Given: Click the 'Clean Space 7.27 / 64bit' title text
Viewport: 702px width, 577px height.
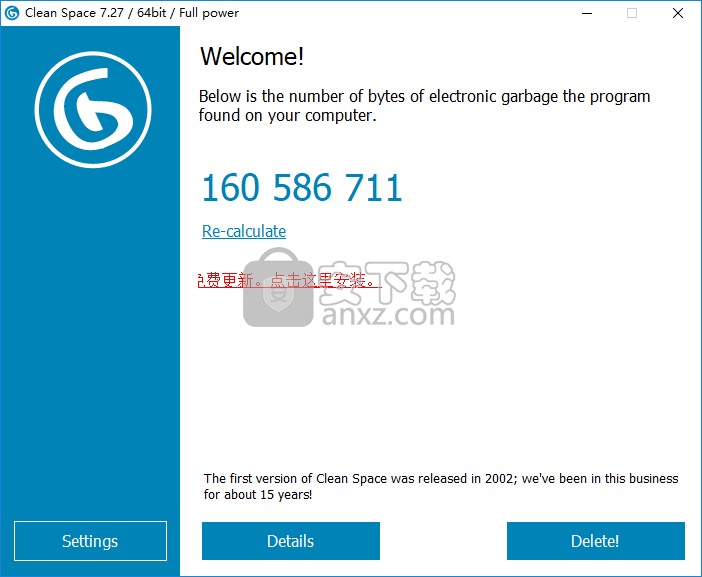Looking at the screenshot, I should click(132, 13).
